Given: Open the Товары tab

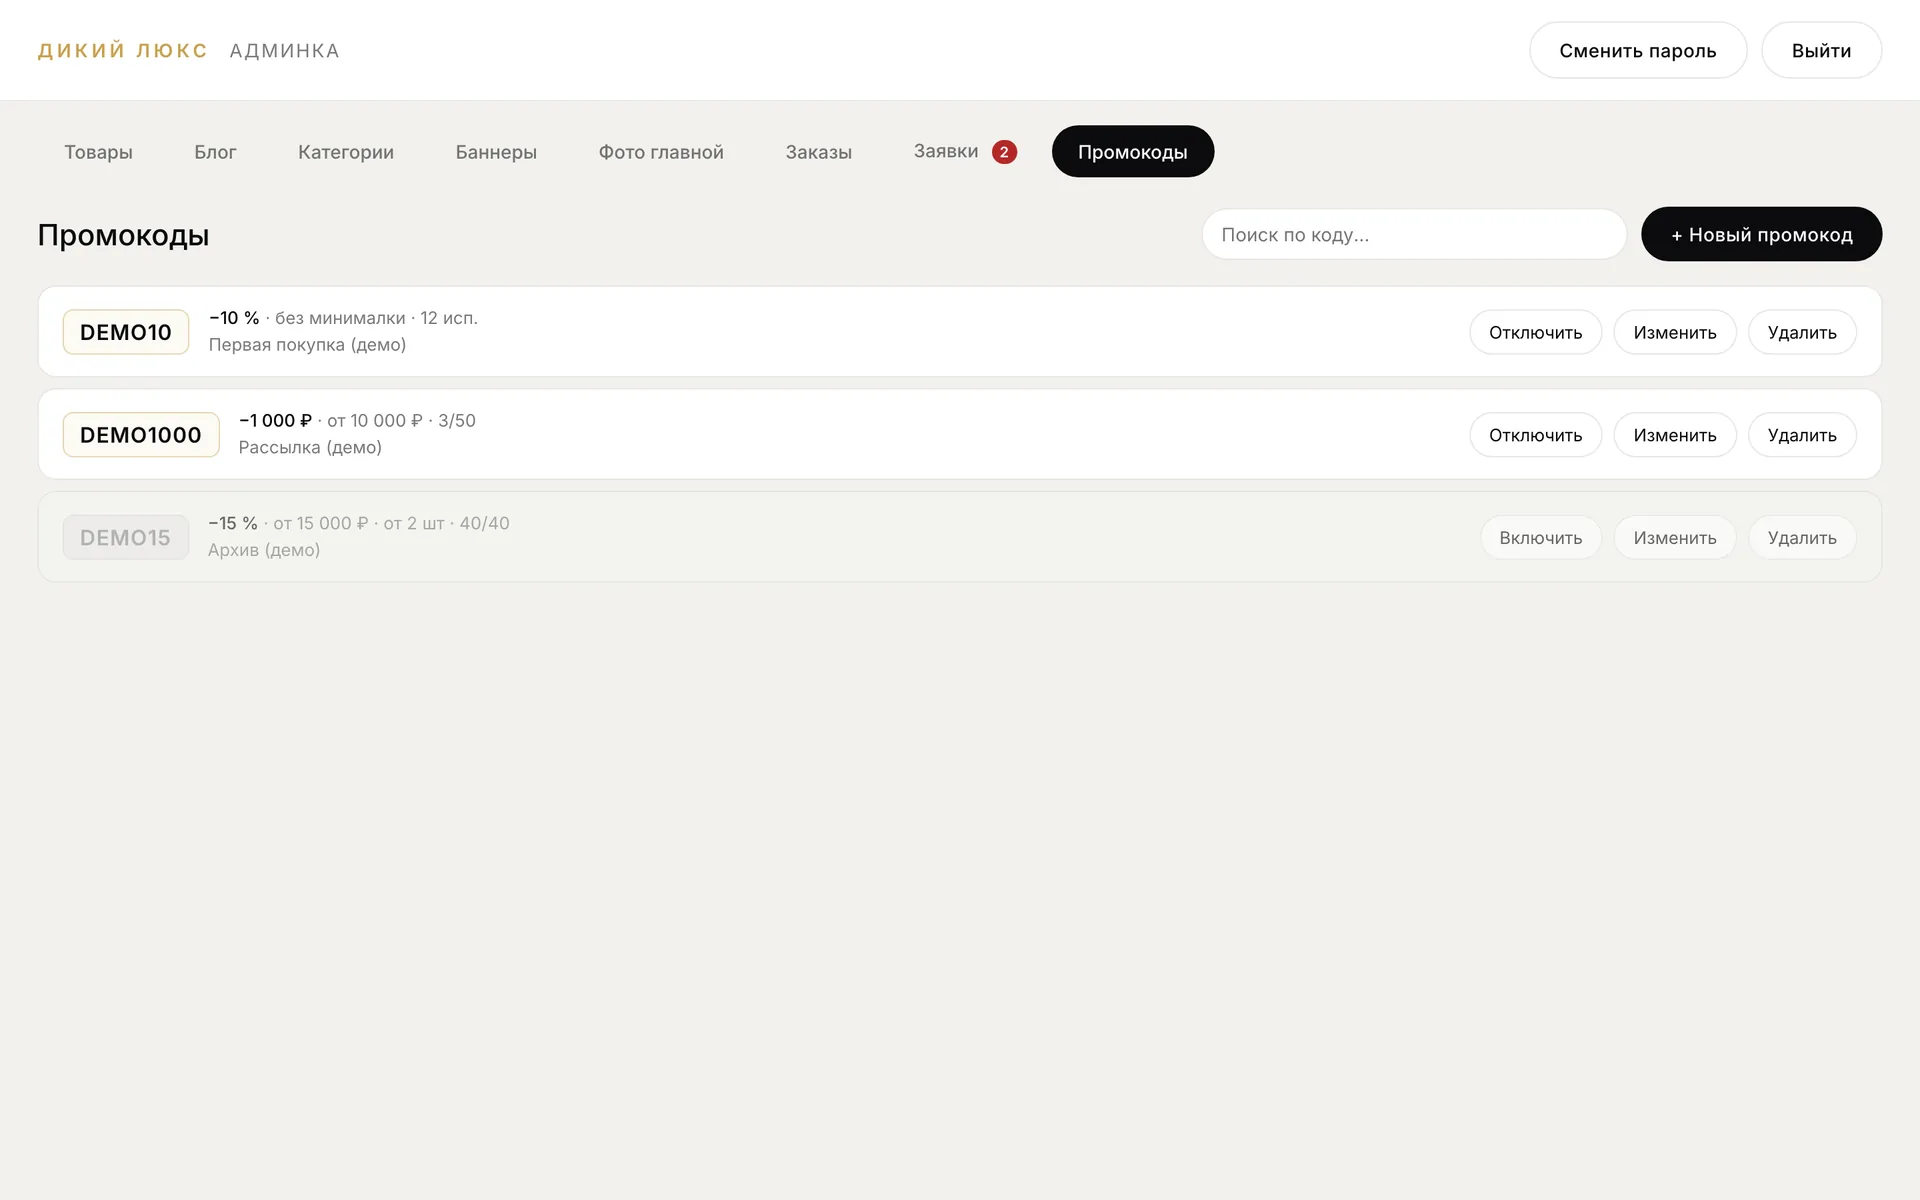Looking at the screenshot, I should 98,152.
